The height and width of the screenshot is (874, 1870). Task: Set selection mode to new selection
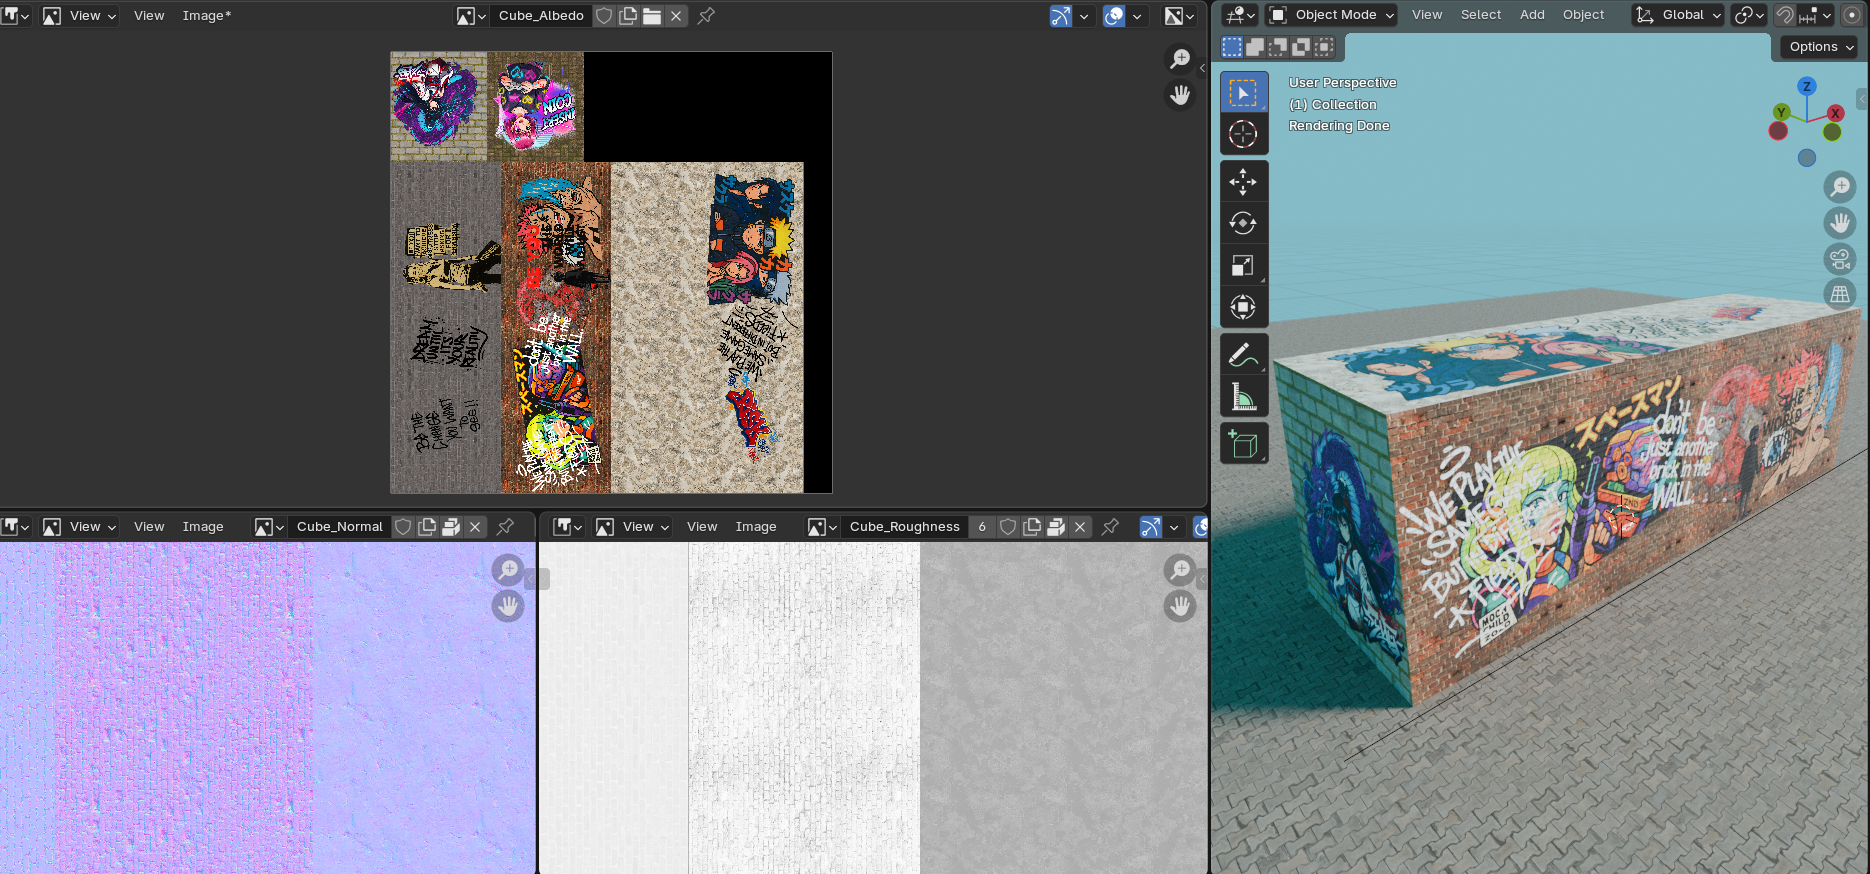click(x=1232, y=47)
